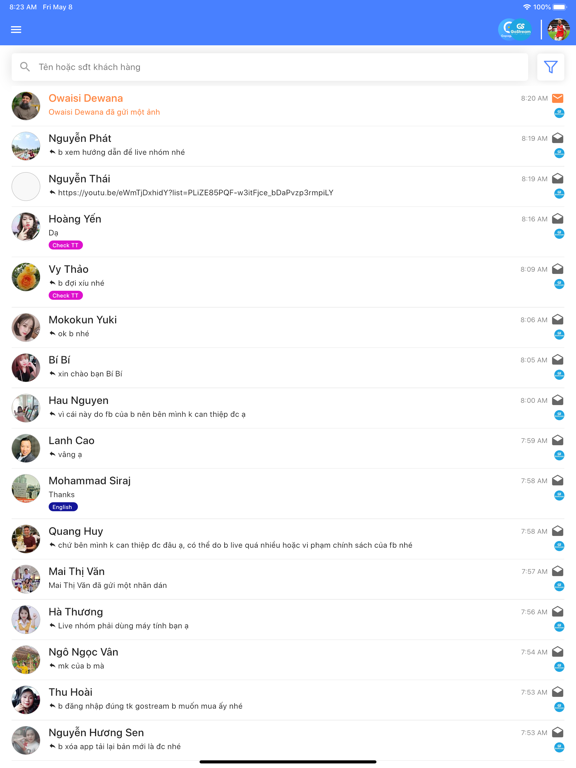Select the English tag under Mohammad Siraj

63,507
